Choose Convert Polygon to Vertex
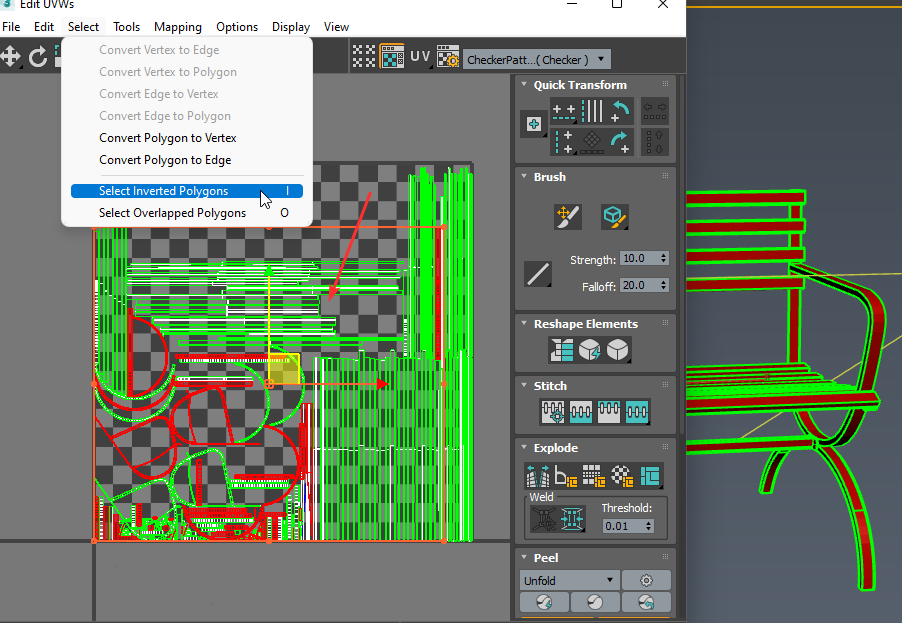 [x=168, y=138]
